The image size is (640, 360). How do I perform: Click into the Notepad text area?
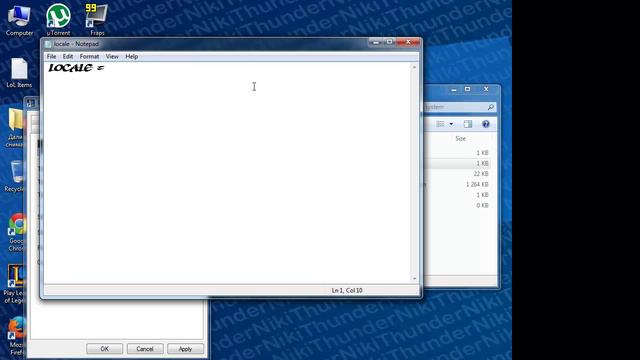(x=227, y=173)
